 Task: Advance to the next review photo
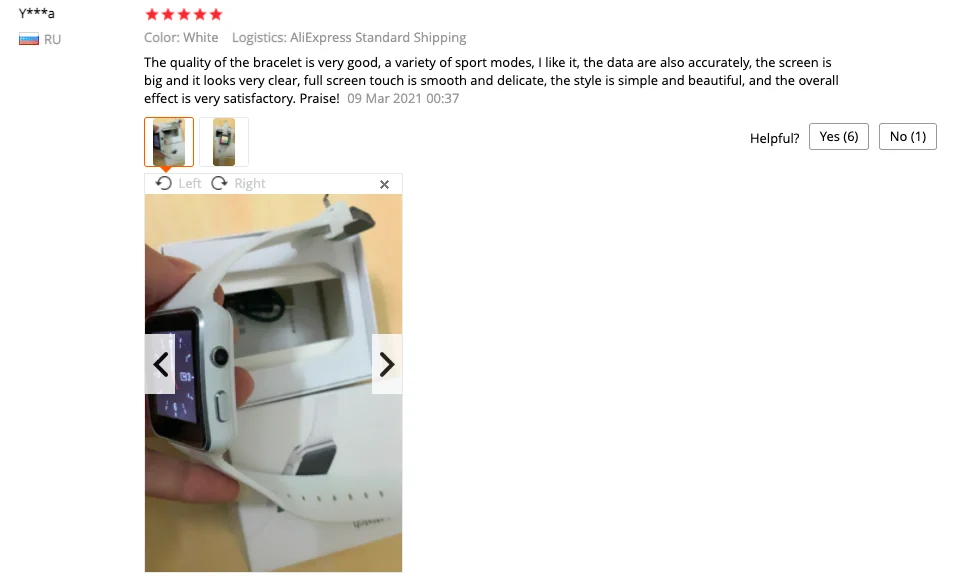click(387, 365)
